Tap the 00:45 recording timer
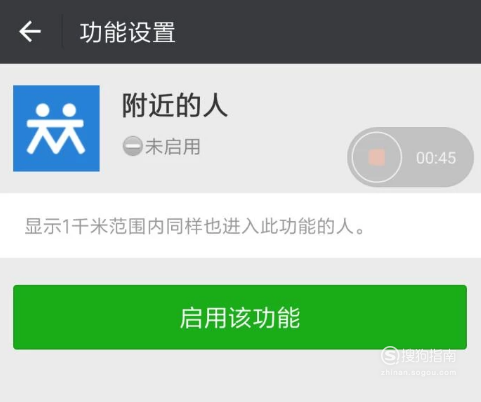 tap(436, 158)
